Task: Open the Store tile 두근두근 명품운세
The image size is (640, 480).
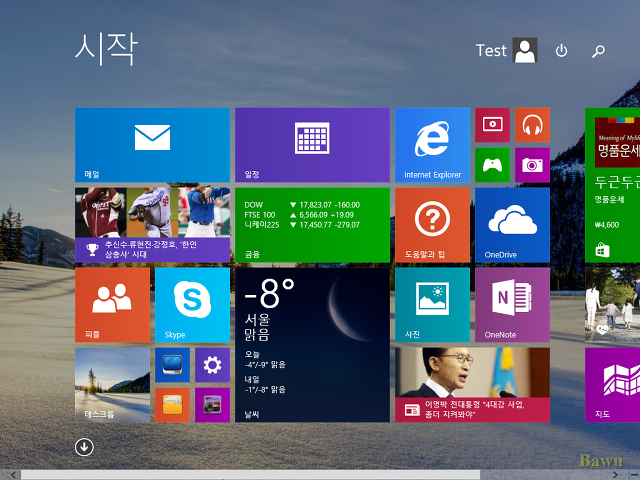Action: click(612, 185)
